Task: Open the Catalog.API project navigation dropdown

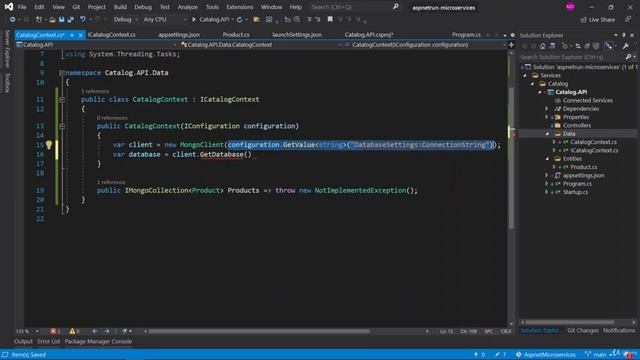Action: click(x=96, y=45)
